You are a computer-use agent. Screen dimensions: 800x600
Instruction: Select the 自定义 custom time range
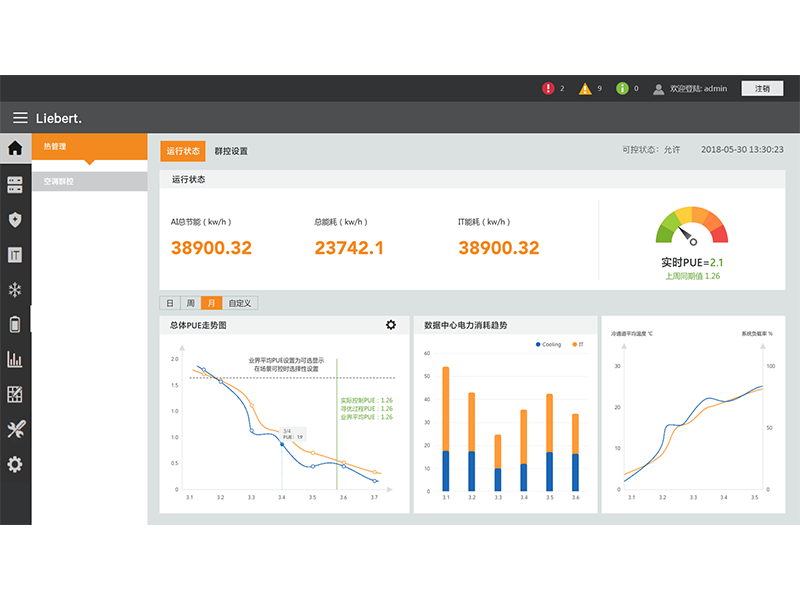240,303
